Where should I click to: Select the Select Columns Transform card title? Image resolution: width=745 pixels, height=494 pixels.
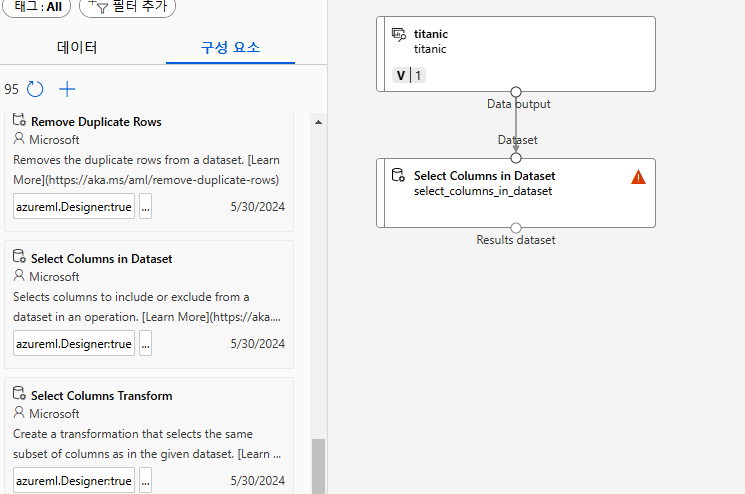(102, 396)
